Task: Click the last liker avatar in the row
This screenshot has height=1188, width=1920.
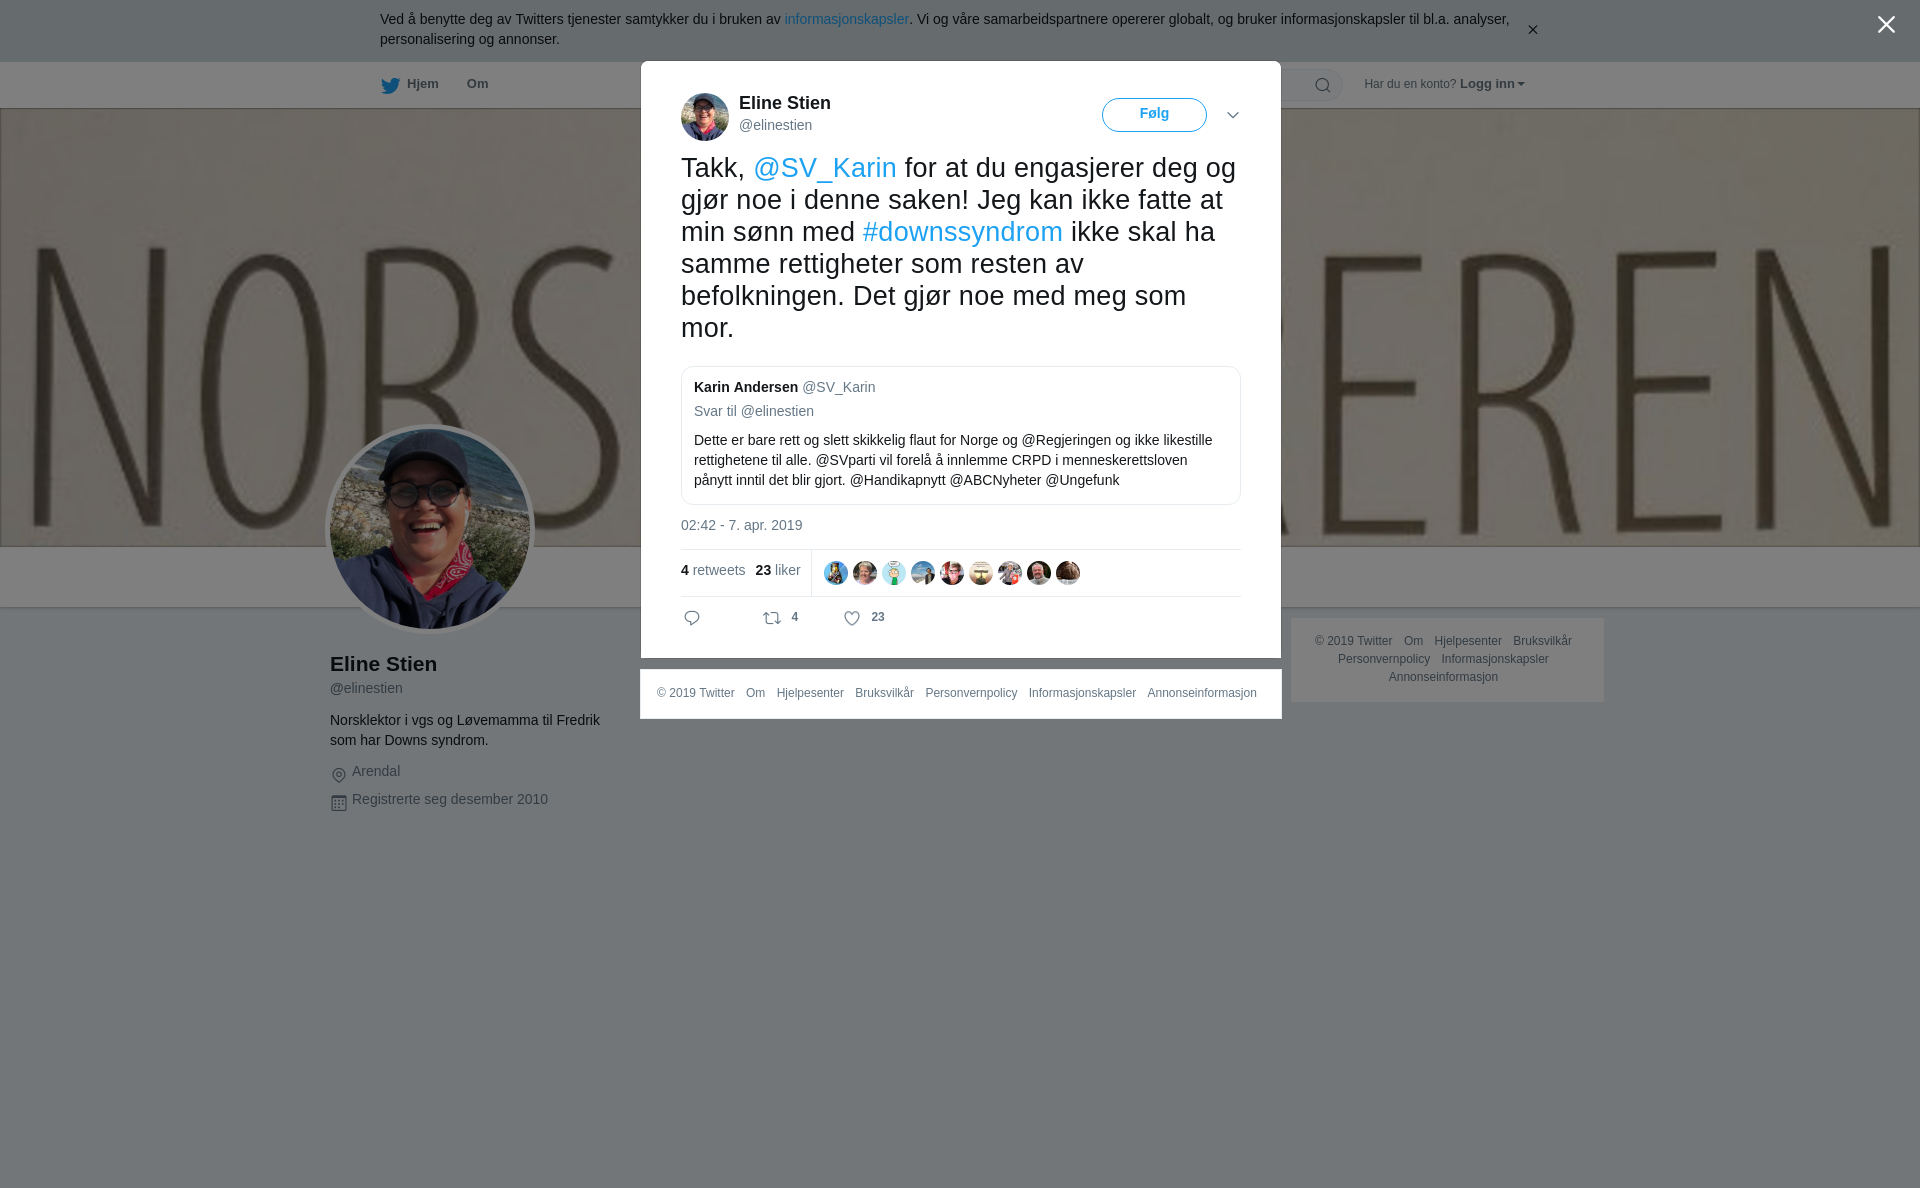Action: coord(1068,573)
